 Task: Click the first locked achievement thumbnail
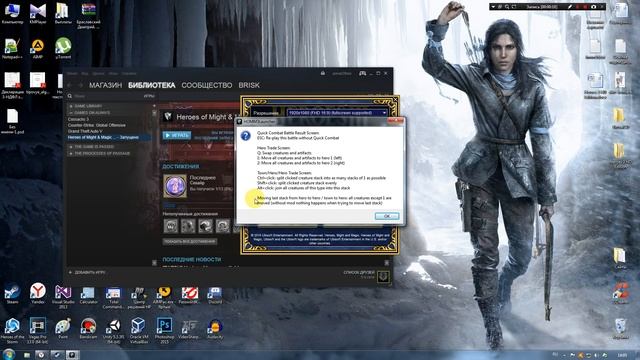point(171,226)
